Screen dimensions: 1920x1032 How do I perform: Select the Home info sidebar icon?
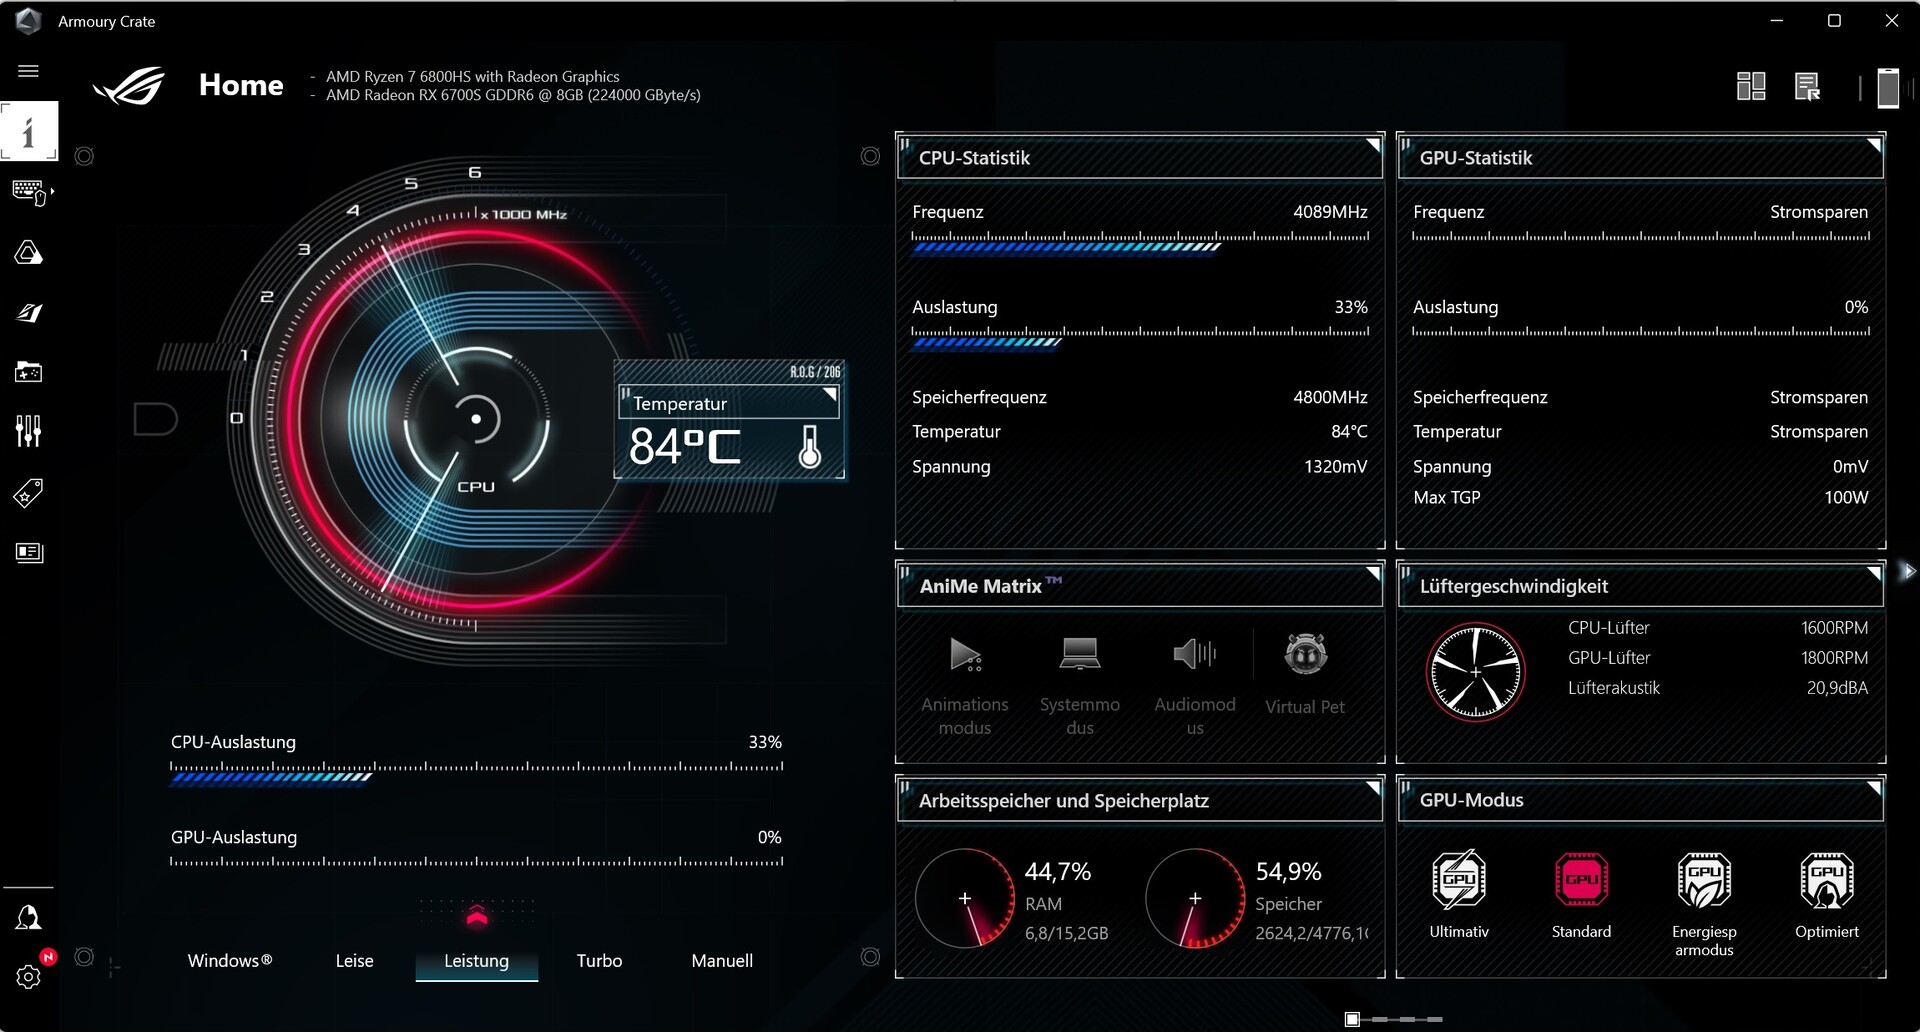point(28,131)
